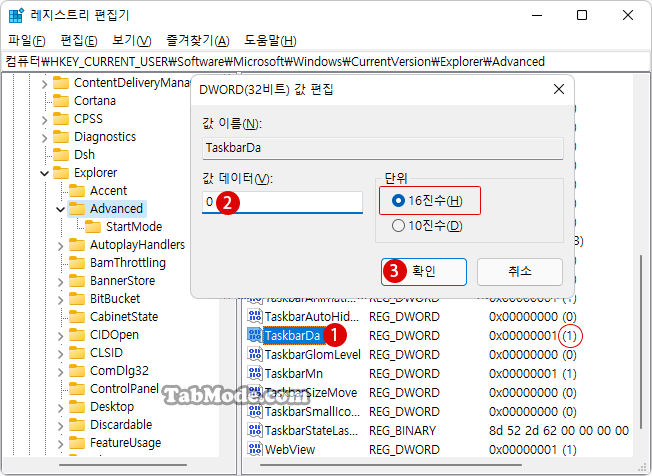Open the 편집(E) menu
Screen dimensions: 652x476
coord(79,41)
